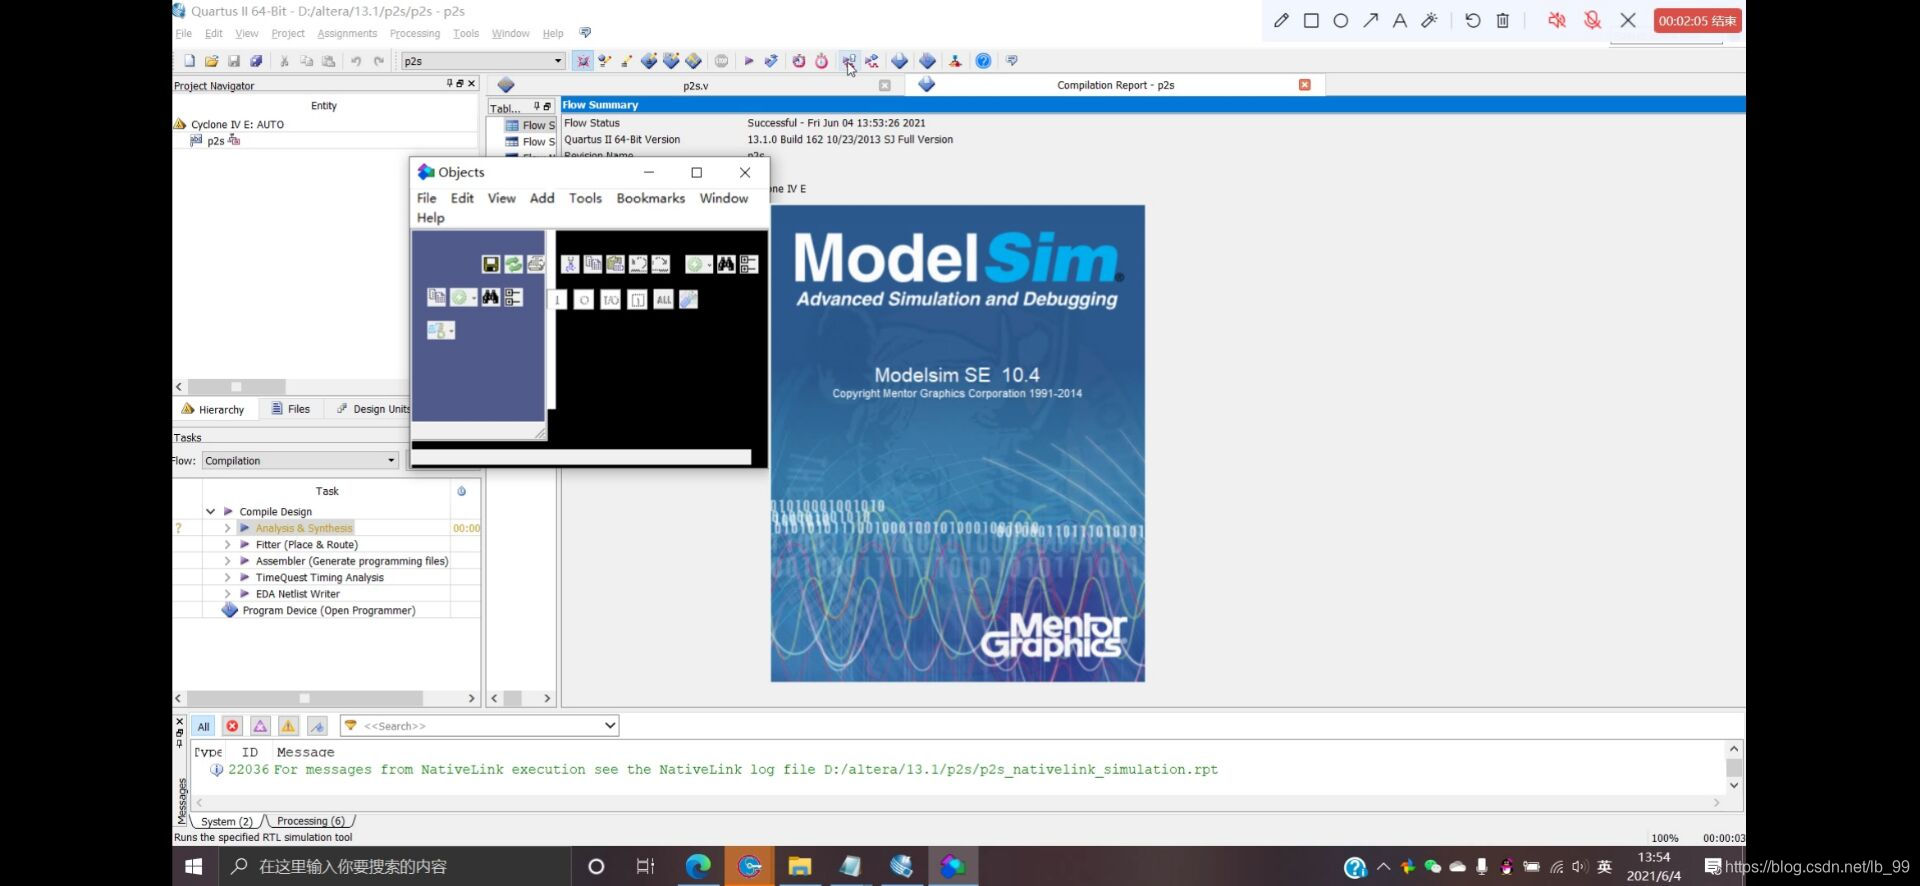Open the p2s revision dropdown

point(558,61)
